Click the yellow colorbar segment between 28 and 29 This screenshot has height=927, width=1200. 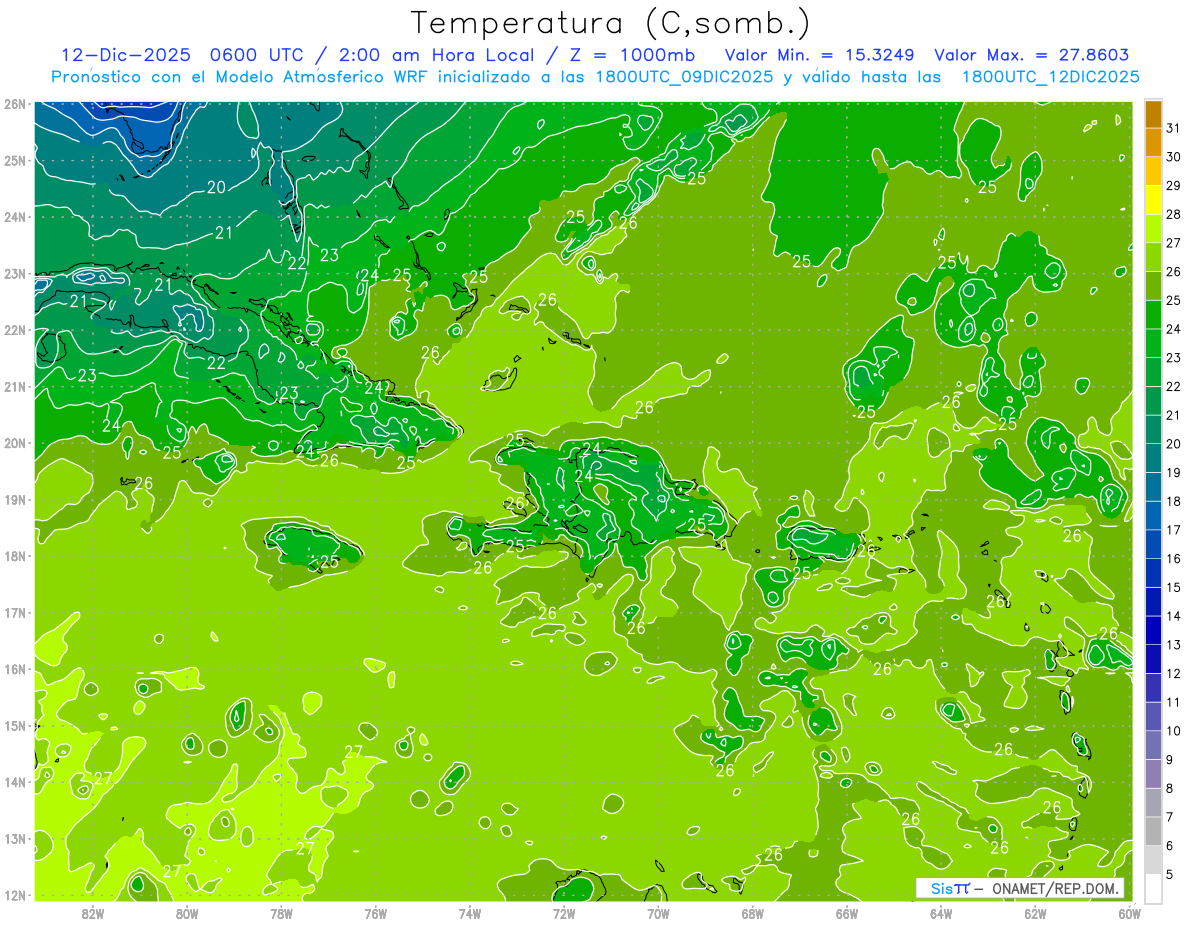(1153, 199)
